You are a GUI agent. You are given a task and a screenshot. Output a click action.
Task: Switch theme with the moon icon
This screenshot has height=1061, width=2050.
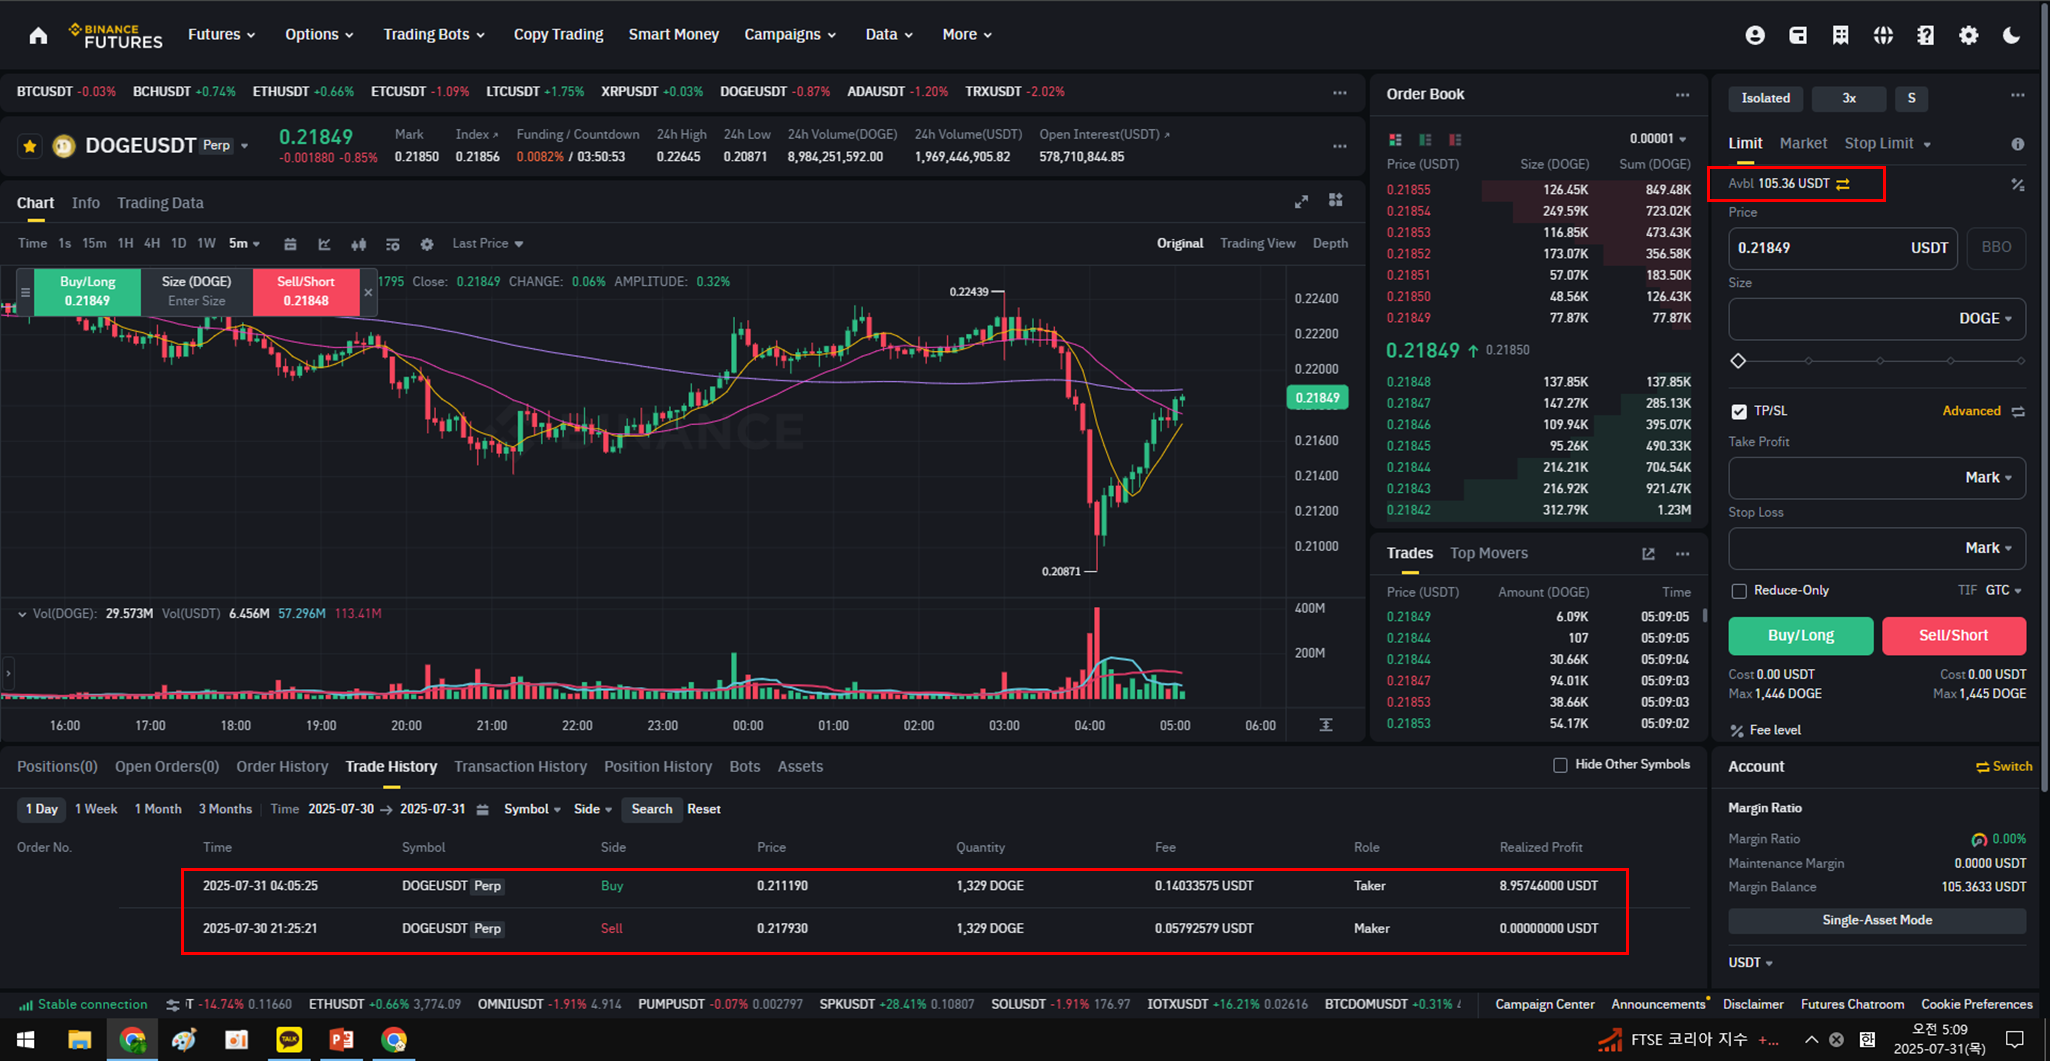point(2012,36)
